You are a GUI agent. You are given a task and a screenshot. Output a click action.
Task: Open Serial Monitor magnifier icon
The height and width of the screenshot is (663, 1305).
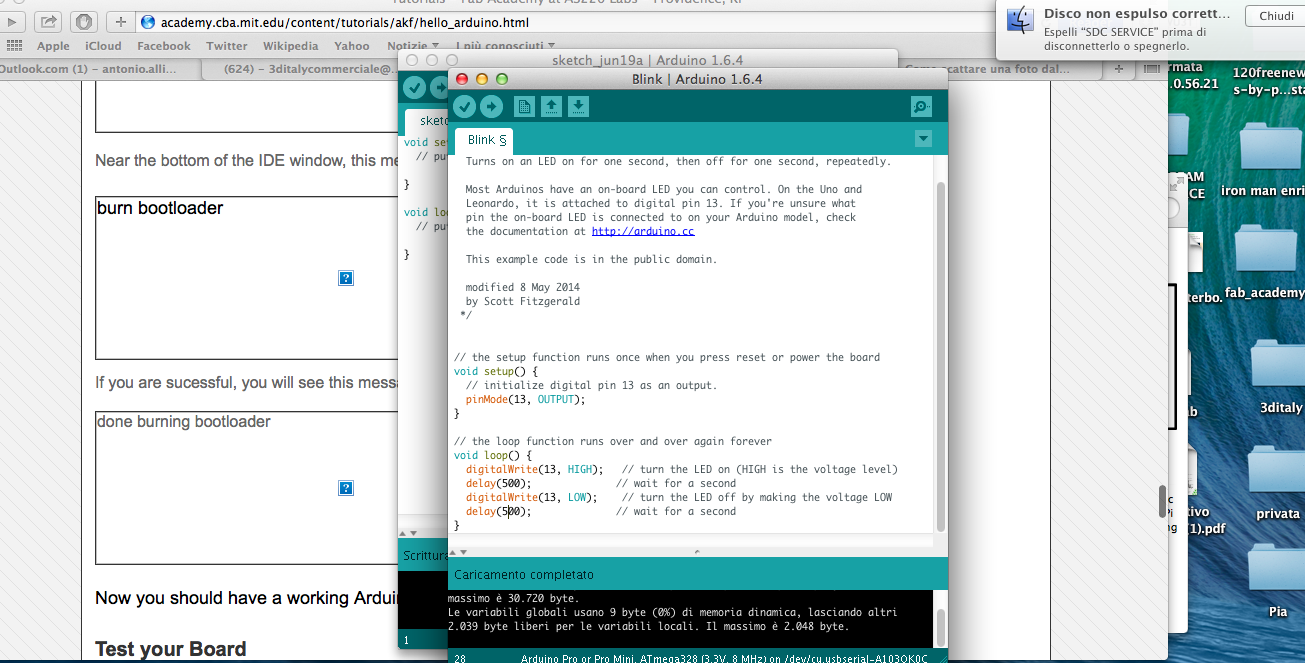pos(921,107)
